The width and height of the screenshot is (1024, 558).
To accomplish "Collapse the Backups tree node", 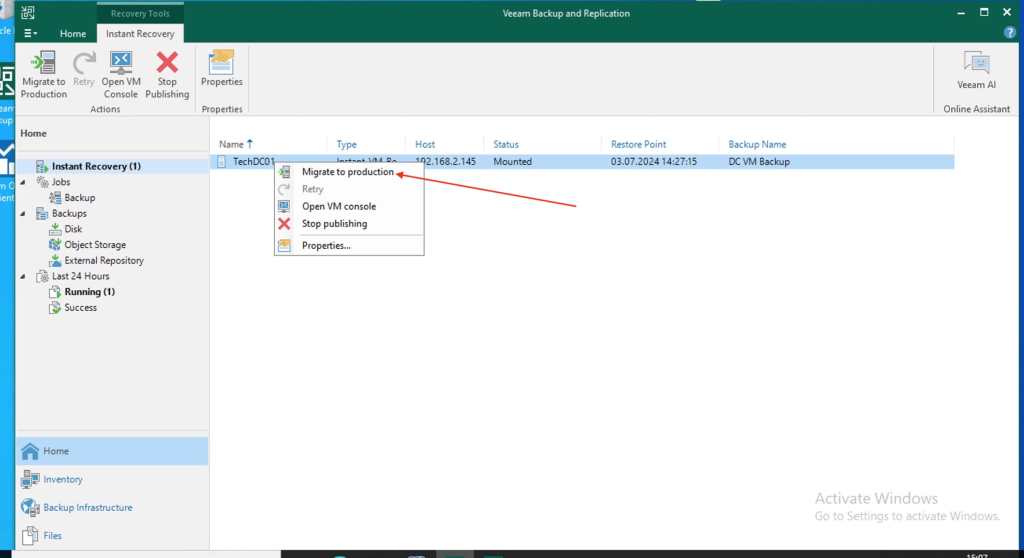I will pos(23,214).
